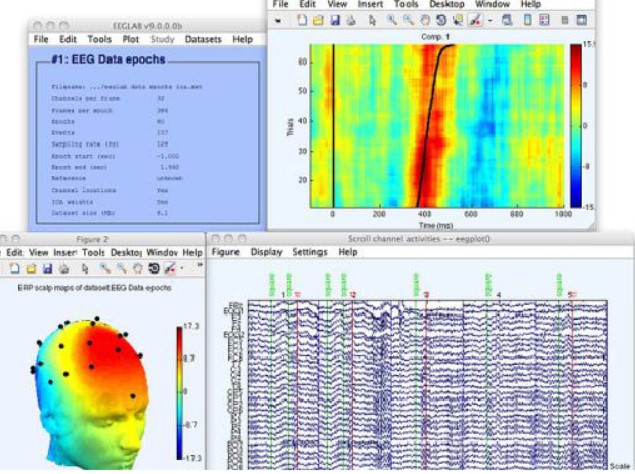The image size is (635, 474).
Task: Click the ERP image colorbar in Comp. 1 window
Action: click(576, 126)
